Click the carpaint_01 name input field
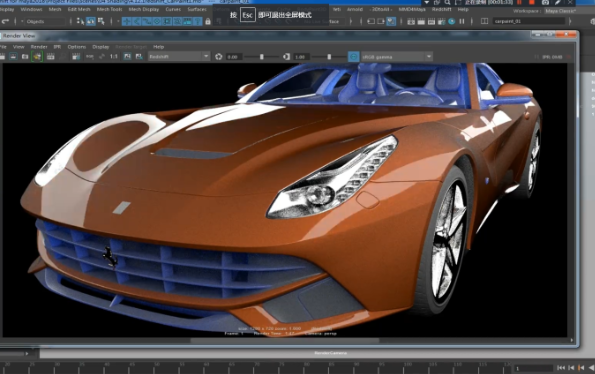Screen dimensions: 595x374 coord(529,22)
